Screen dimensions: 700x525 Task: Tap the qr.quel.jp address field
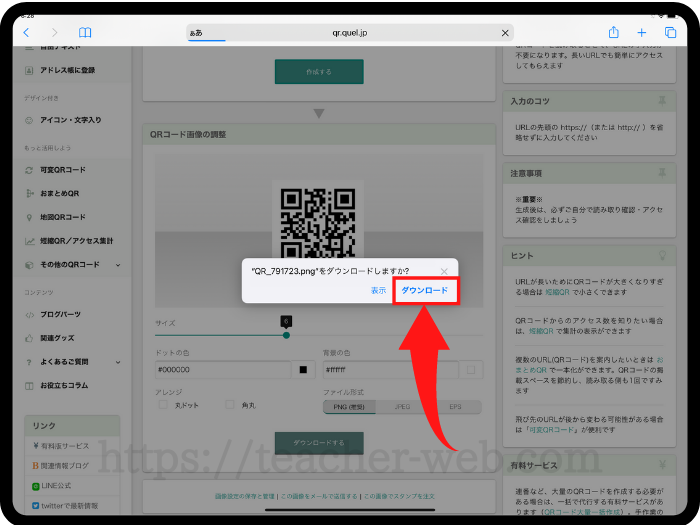point(350,33)
